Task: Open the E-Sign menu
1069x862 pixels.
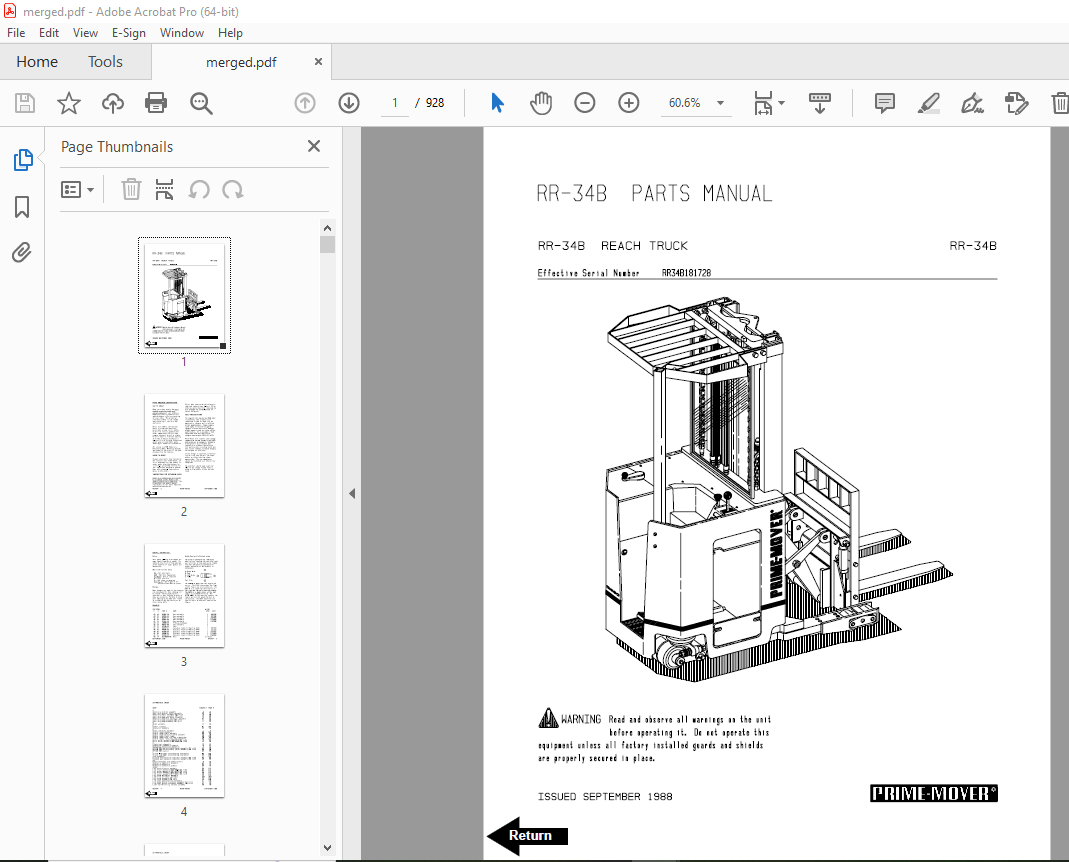Action: (128, 33)
